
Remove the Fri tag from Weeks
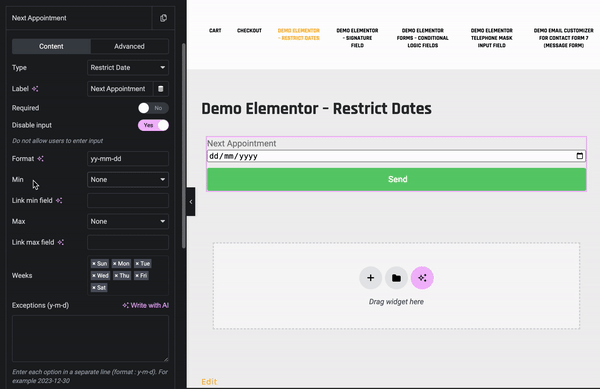pos(137,275)
